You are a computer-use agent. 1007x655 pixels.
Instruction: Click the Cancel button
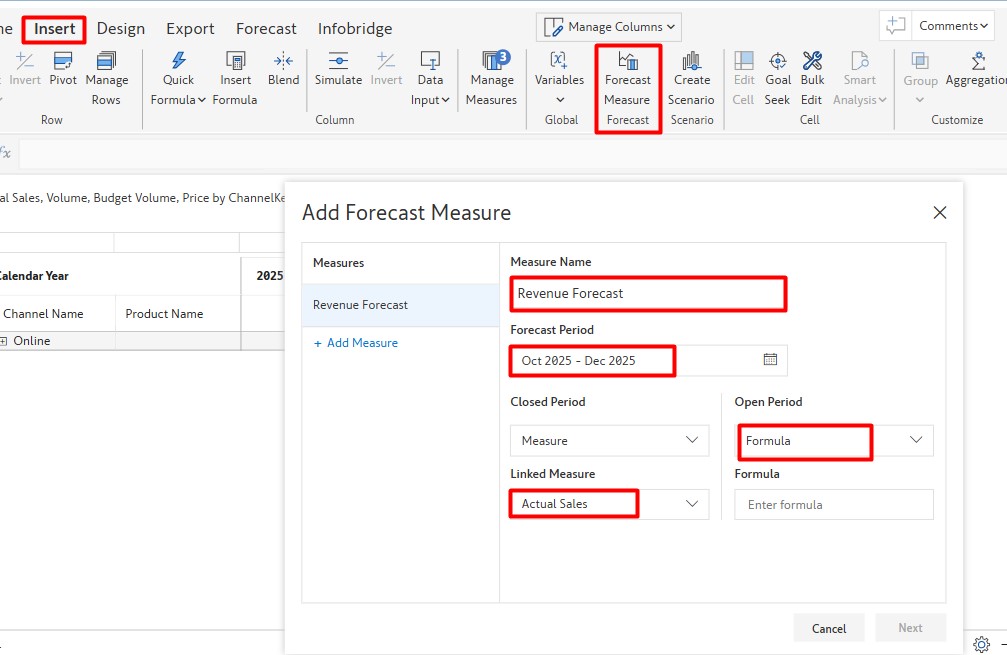(x=828, y=628)
